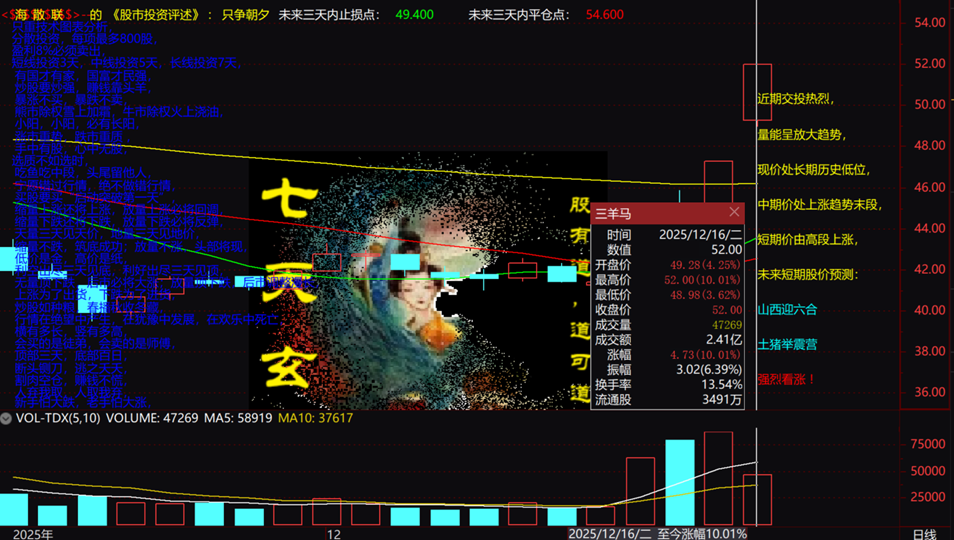Click the 横有多长，竖有多高 maxim line
This screenshot has height=540, width=954.
[70, 331]
